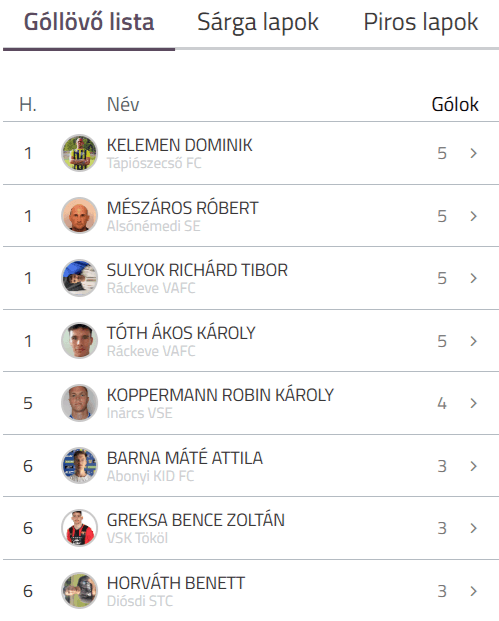This screenshot has width=499, height=621.
Task: Open the BARNA MÁTÉ ATTILA name link
Action: point(185,458)
